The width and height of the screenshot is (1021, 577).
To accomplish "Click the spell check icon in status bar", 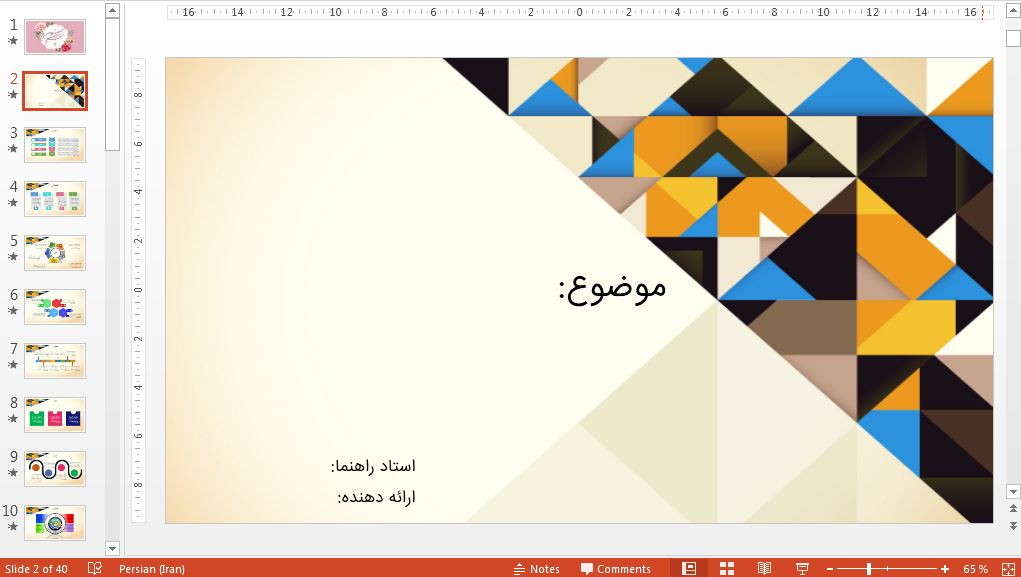I will coord(95,568).
